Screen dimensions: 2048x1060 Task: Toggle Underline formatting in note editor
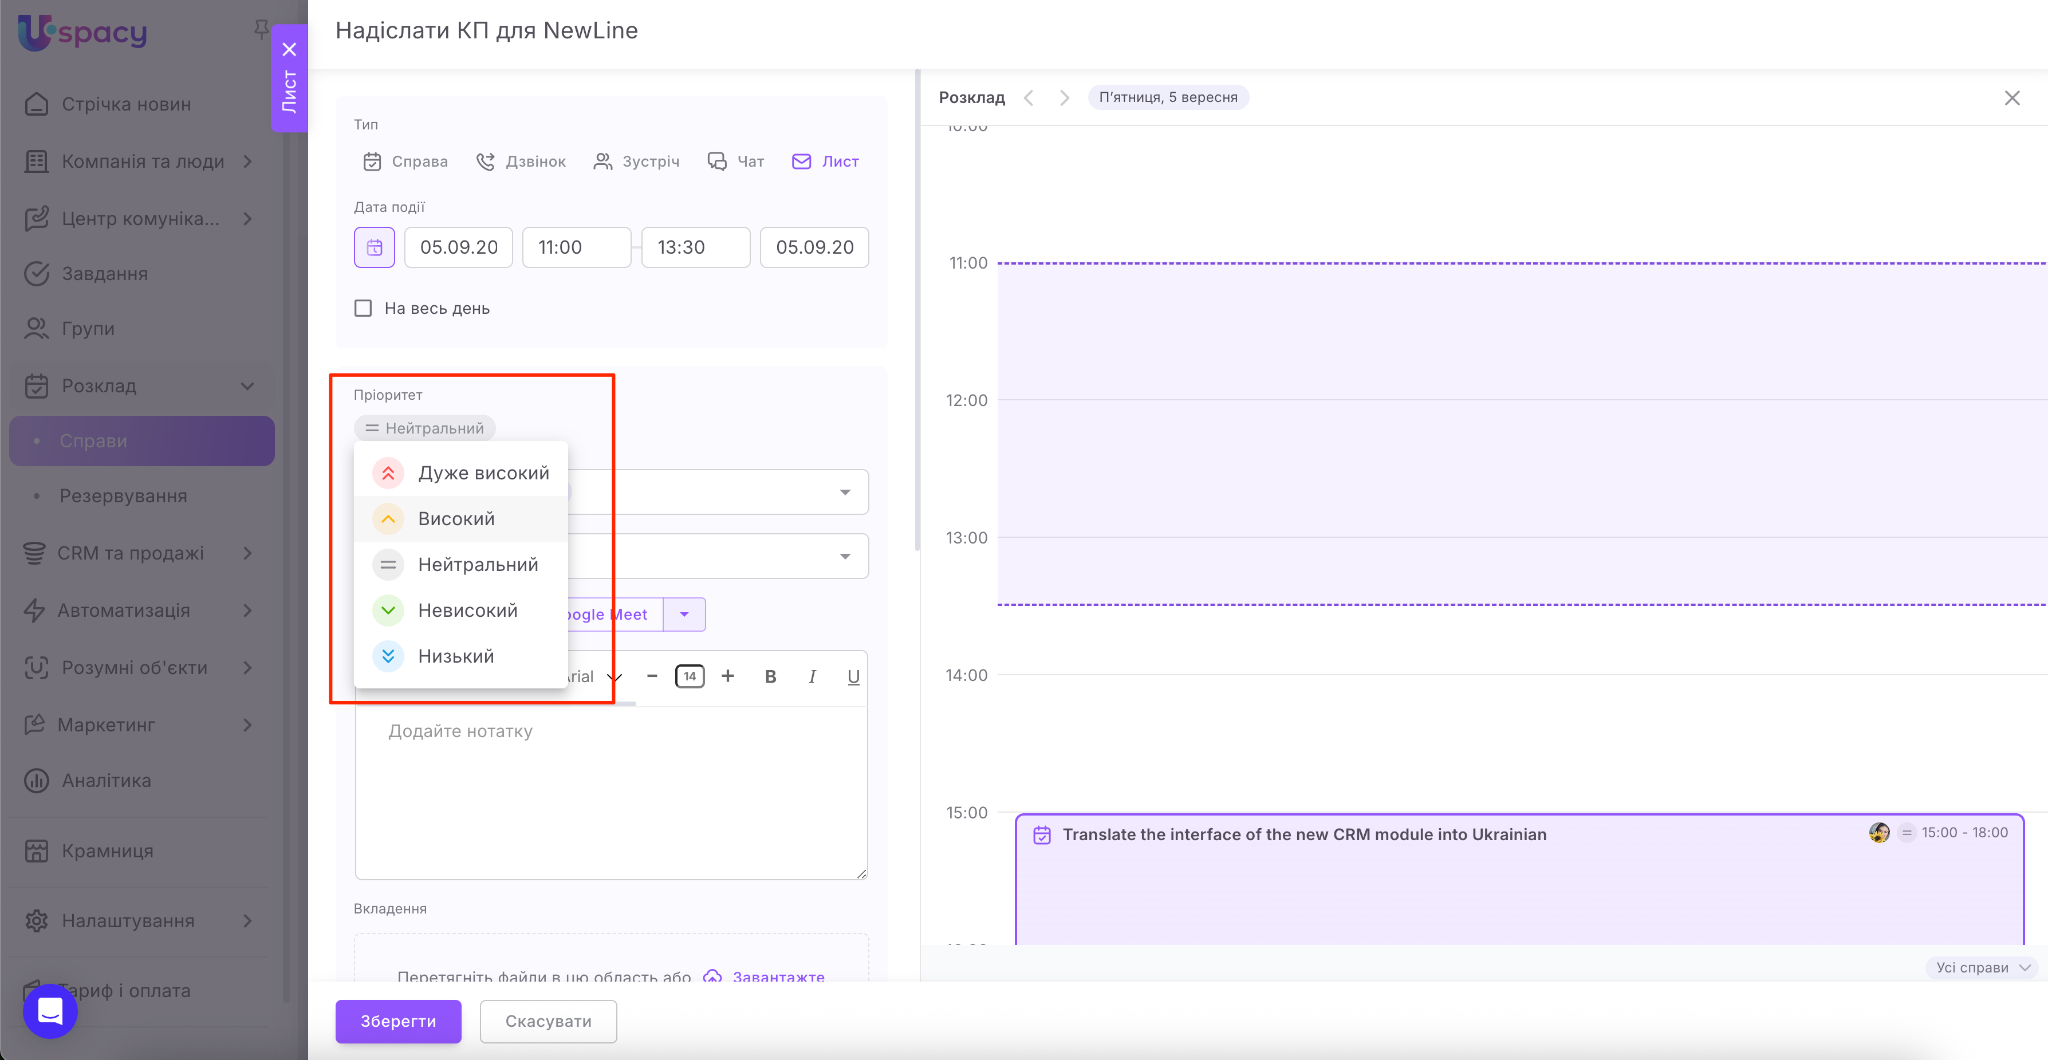pyautogui.click(x=853, y=677)
